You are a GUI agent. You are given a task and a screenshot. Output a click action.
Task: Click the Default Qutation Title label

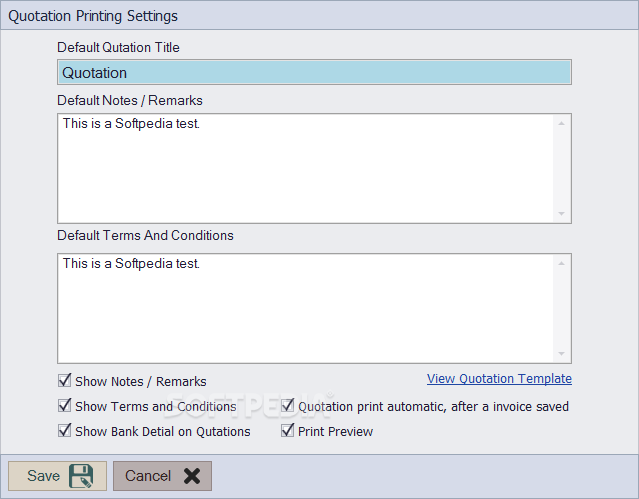(118, 47)
